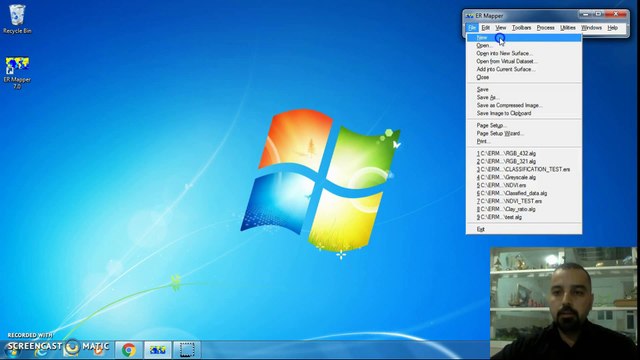Choose Open... from the File menu
The width and height of the screenshot is (640, 360).
(x=524, y=45)
